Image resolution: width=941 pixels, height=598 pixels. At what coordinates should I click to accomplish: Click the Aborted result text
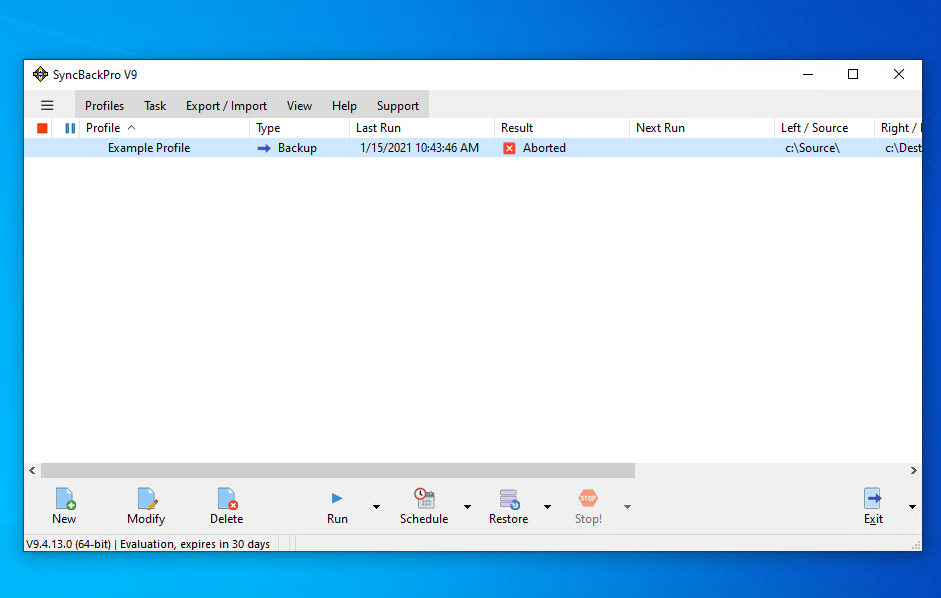[544, 148]
